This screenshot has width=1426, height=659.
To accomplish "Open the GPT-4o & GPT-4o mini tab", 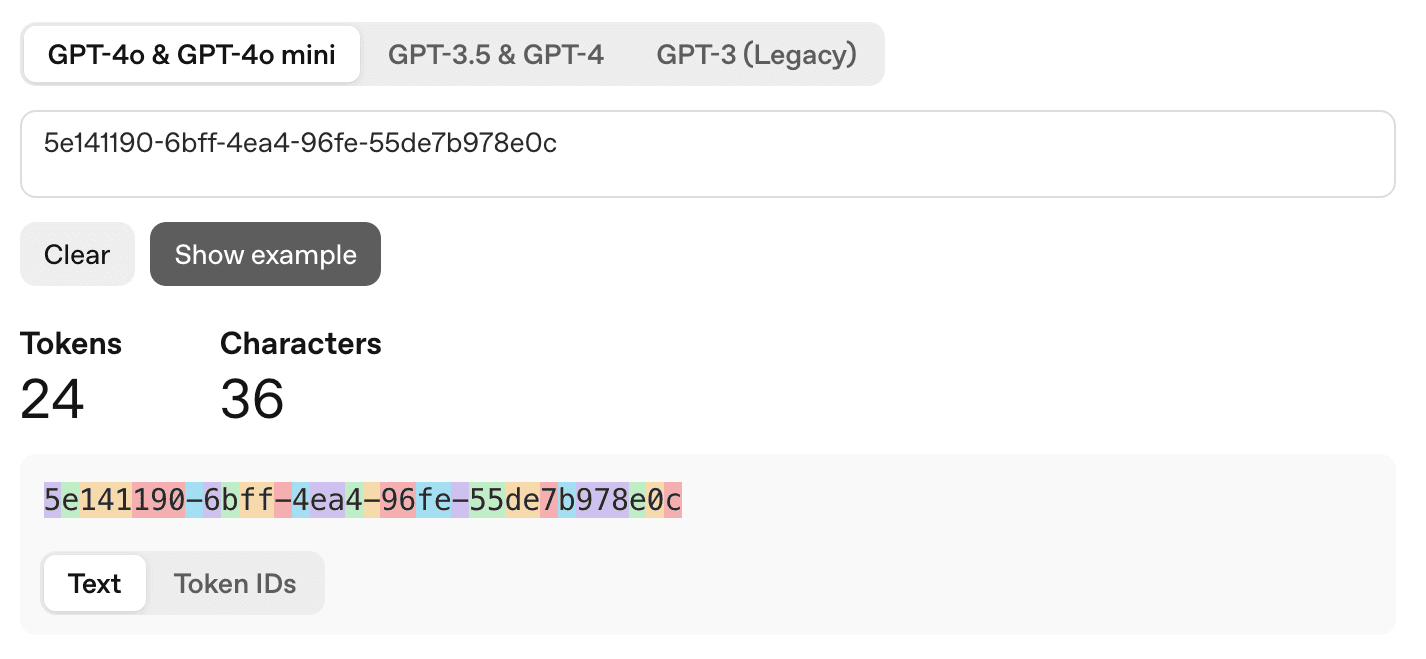I will click(x=191, y=53).
